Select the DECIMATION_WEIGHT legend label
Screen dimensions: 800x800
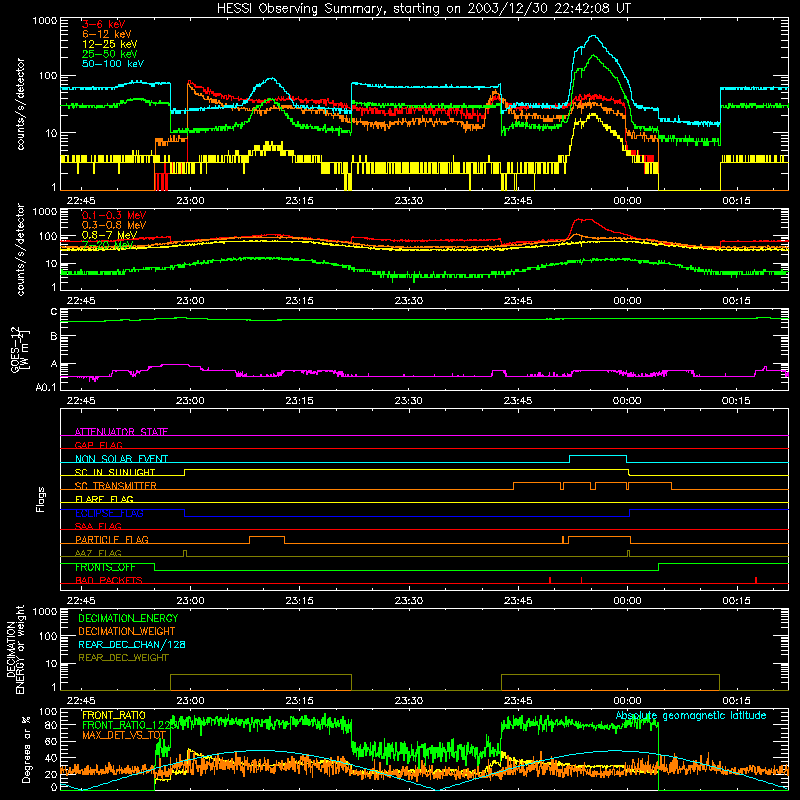pos(127,631)
